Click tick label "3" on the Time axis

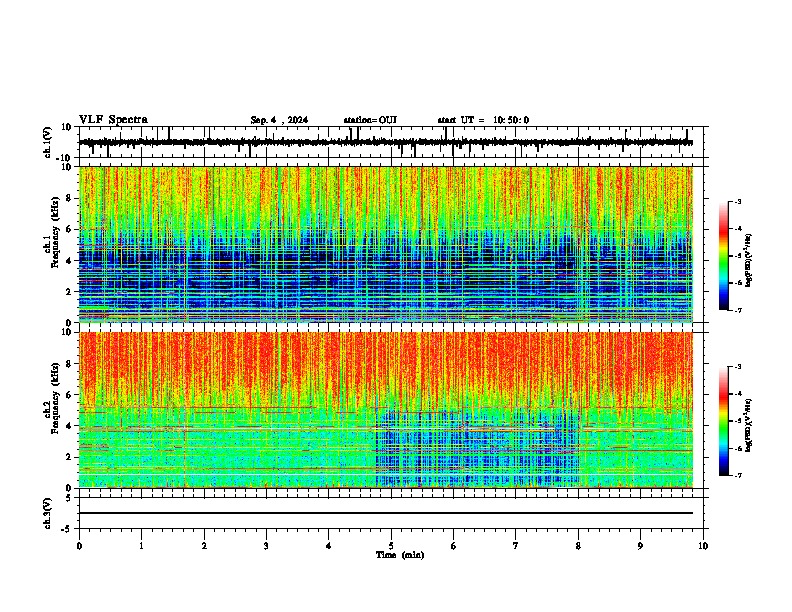[266, 546]
